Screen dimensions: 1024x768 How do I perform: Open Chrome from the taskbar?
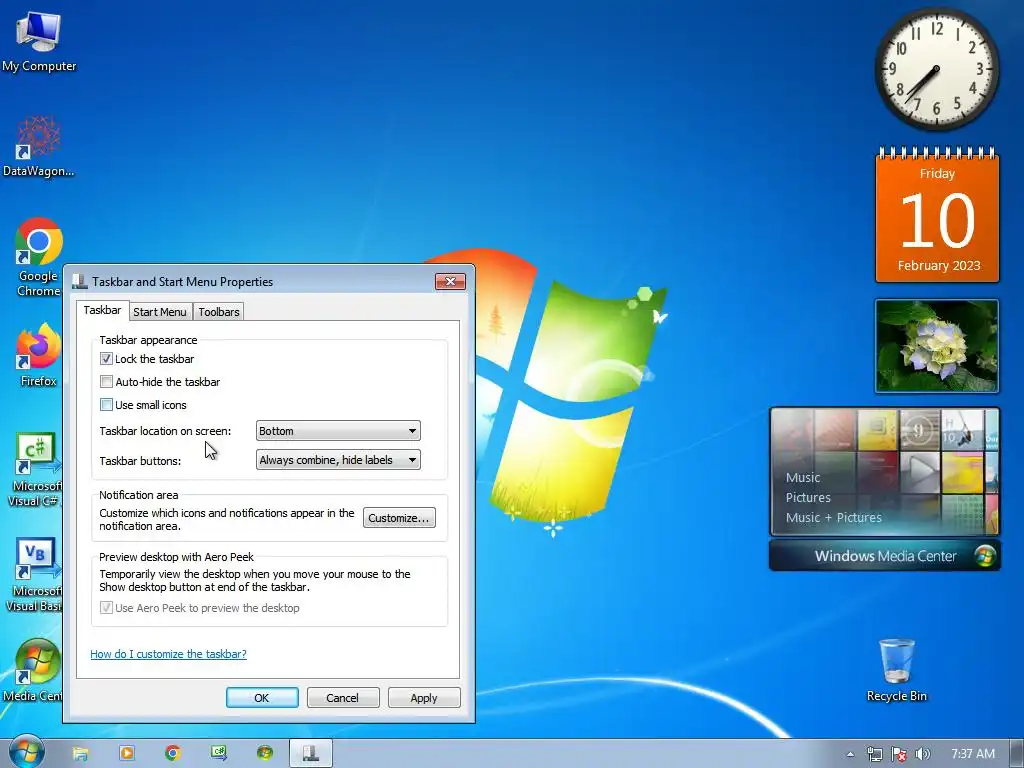172,754
